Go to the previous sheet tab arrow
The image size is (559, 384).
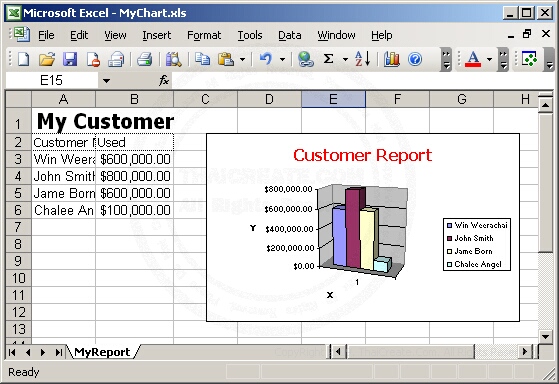28,352
